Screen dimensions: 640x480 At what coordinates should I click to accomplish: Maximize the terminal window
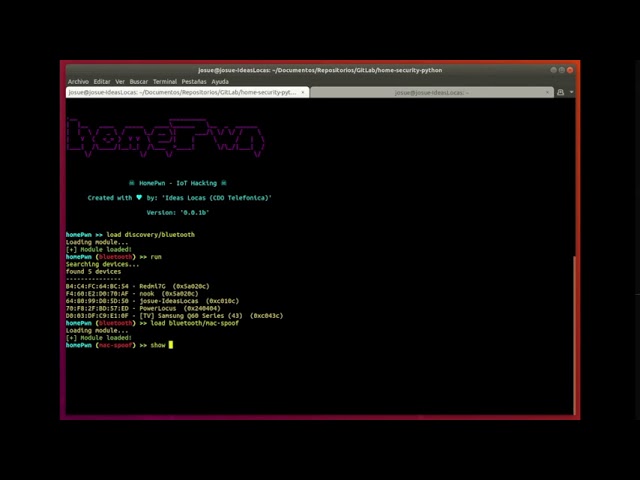562,70
